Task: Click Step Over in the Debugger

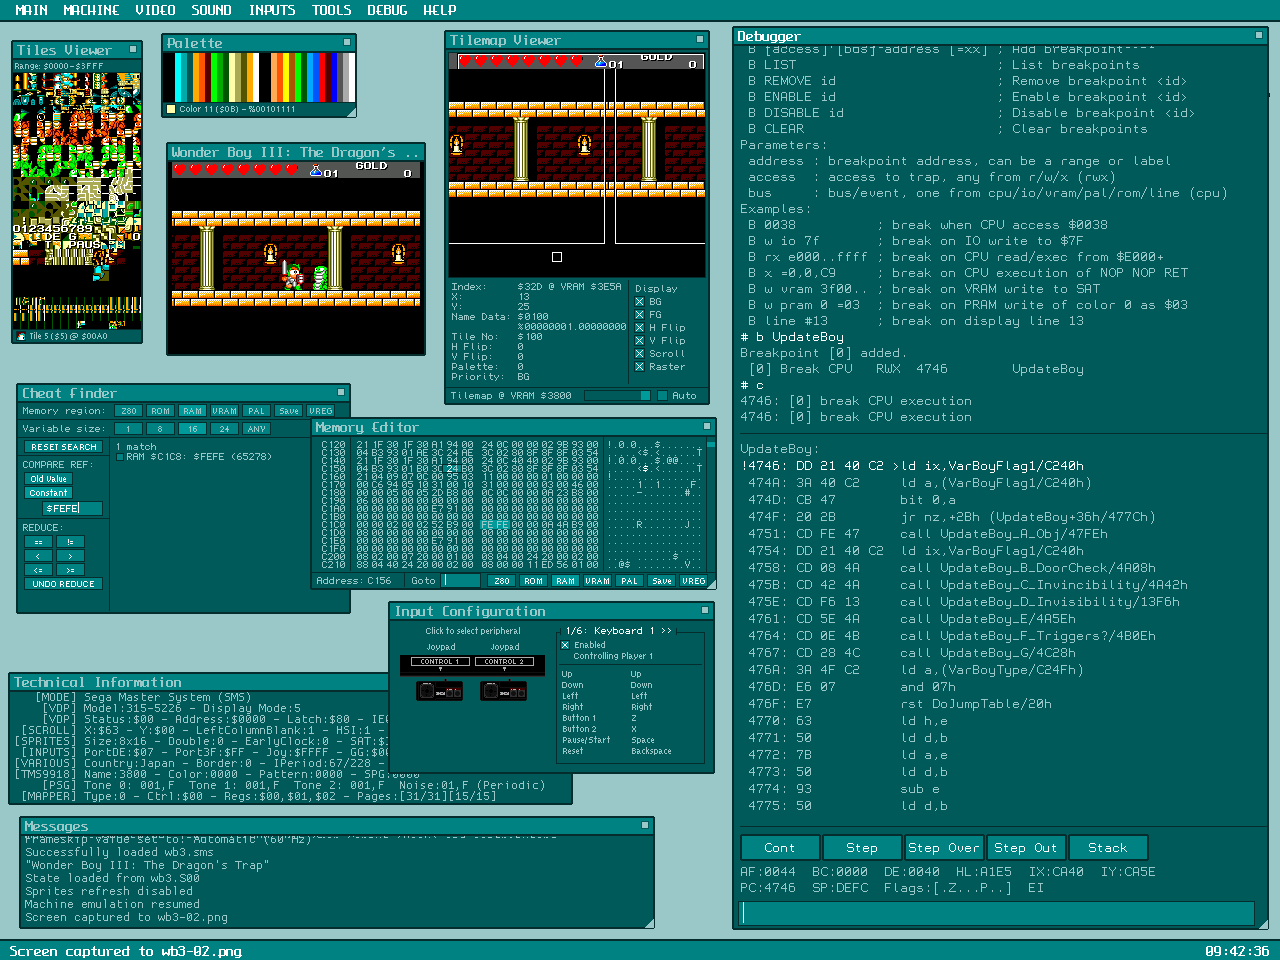Action: pyautogui.click(x=944, y=848)
